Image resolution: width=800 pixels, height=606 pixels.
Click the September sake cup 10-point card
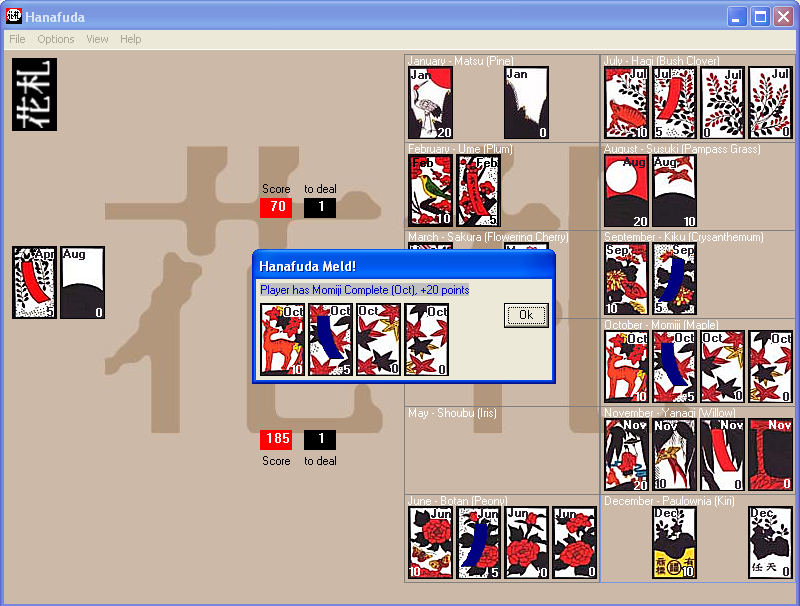click(x=626, y=279)
